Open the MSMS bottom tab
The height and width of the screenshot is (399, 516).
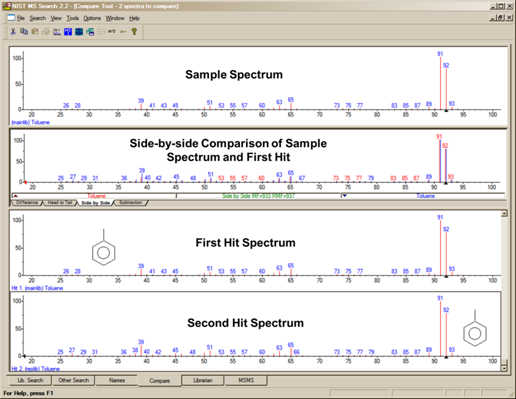(x=246, y=380)
